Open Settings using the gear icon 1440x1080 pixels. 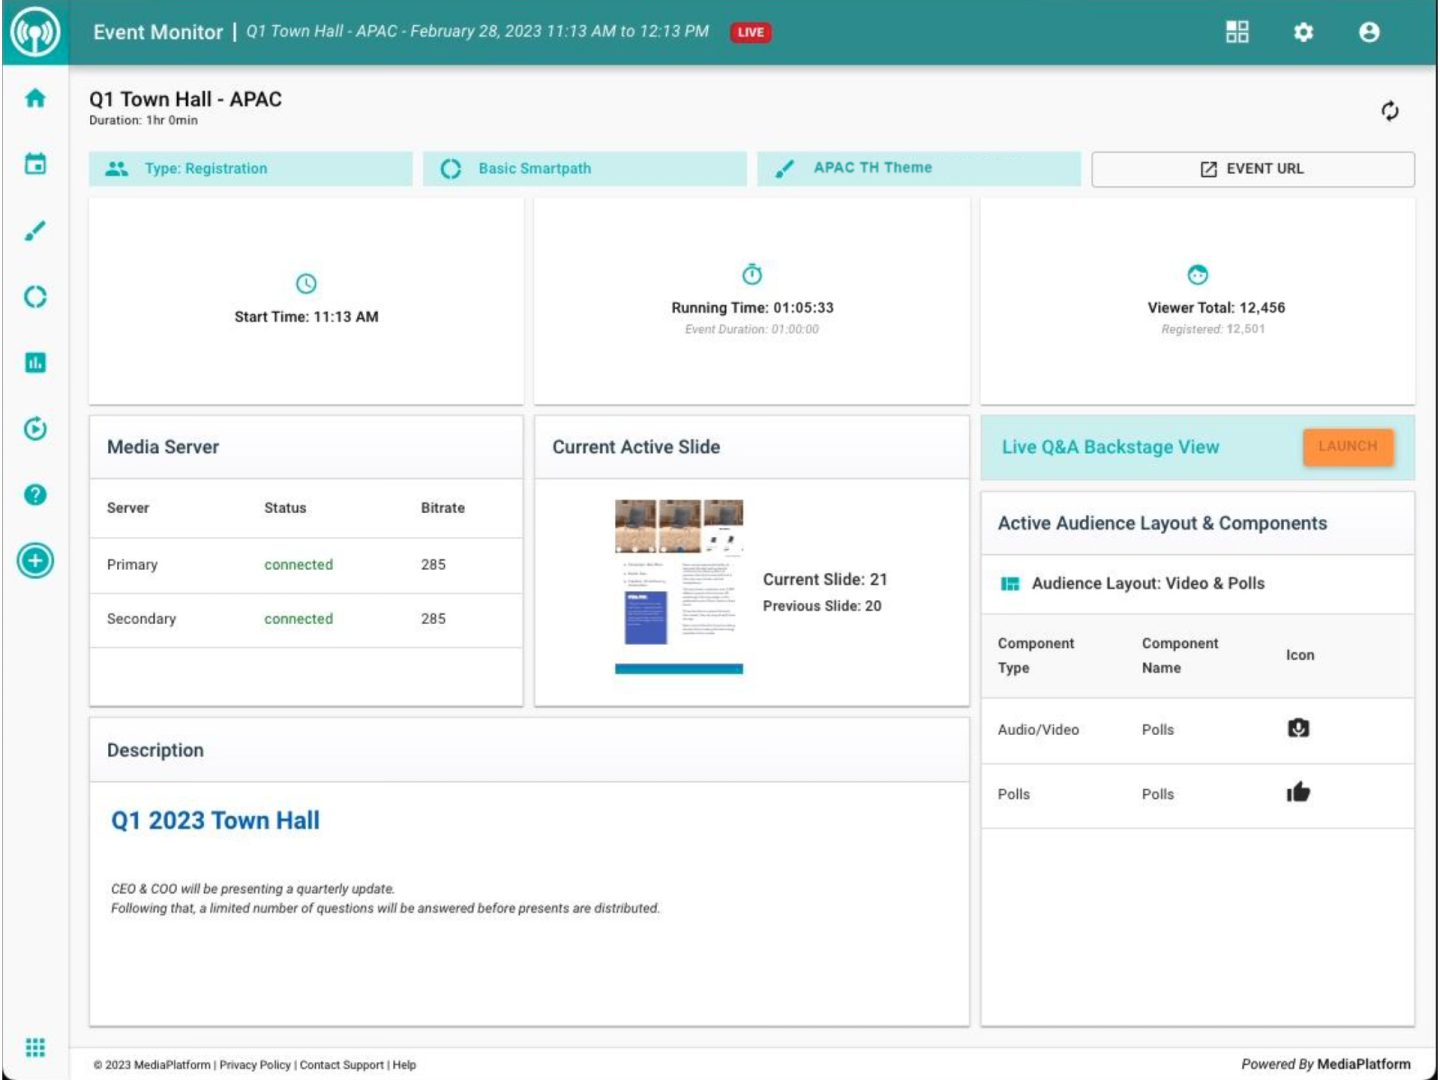tap(1304, 31)
